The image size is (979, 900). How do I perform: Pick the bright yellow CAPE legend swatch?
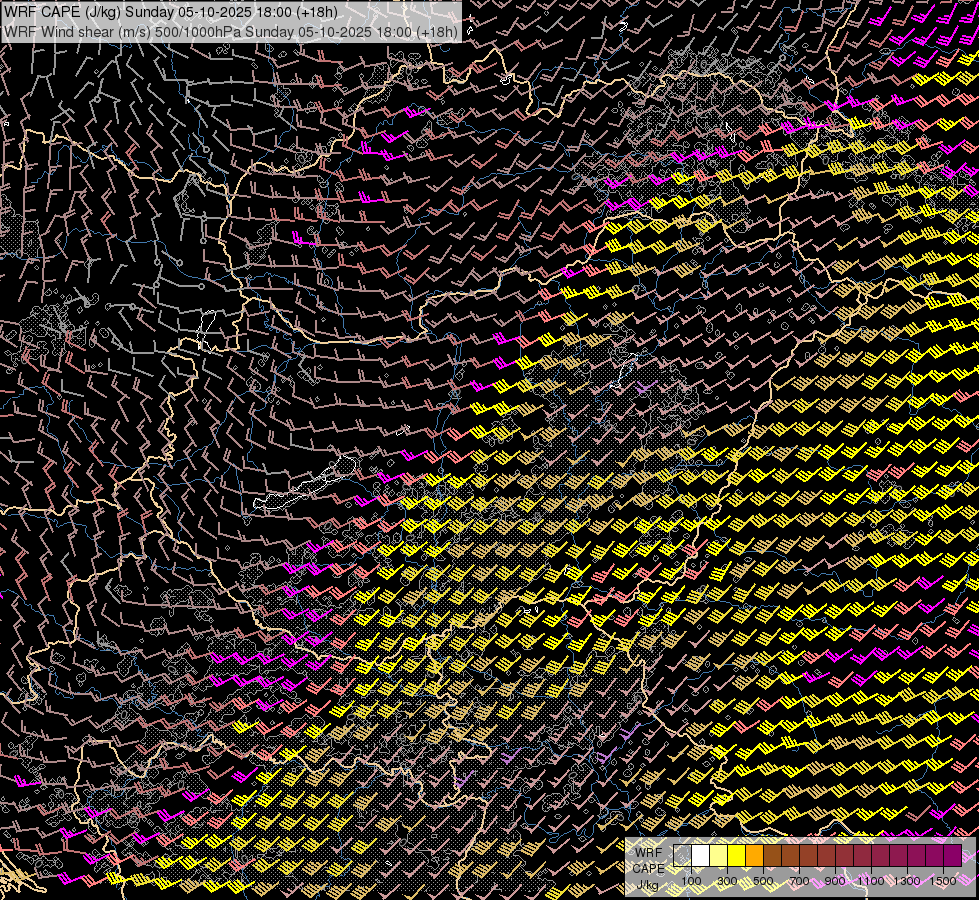click(x=736, y=856)
